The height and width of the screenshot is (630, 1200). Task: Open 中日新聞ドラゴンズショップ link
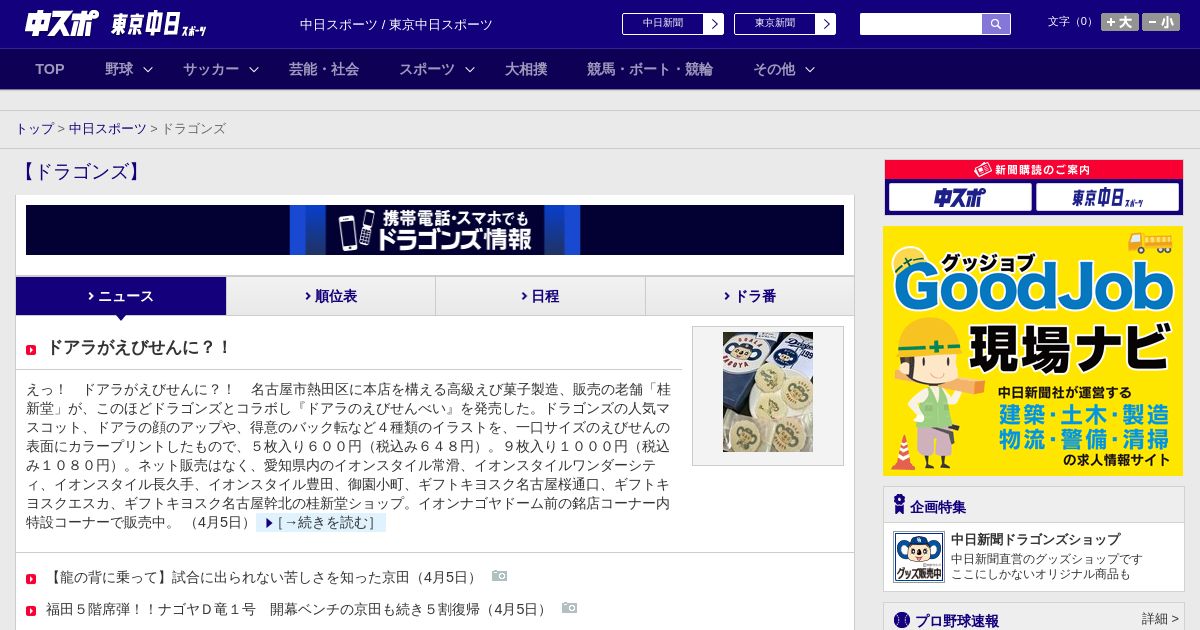1035,539
